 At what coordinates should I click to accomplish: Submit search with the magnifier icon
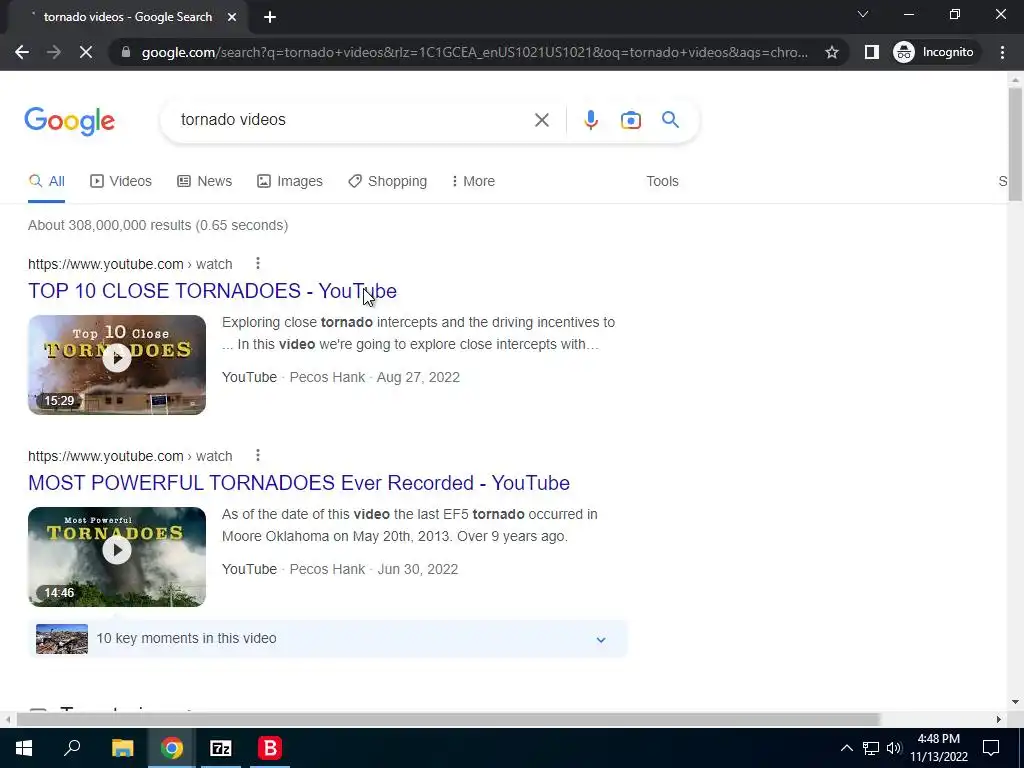click(670, 120)
